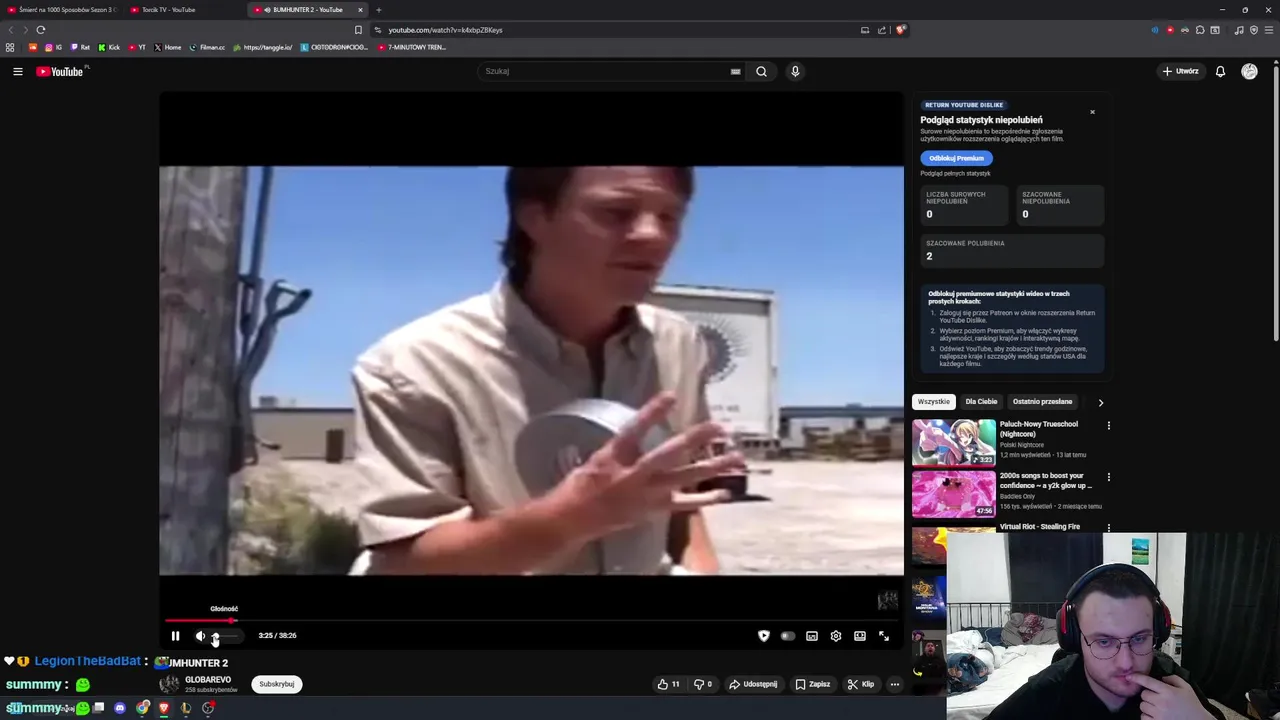The height and width of the screenshot is (720, 1280).
Task: Enter fullscreen mode
Action: pos(884,636)
